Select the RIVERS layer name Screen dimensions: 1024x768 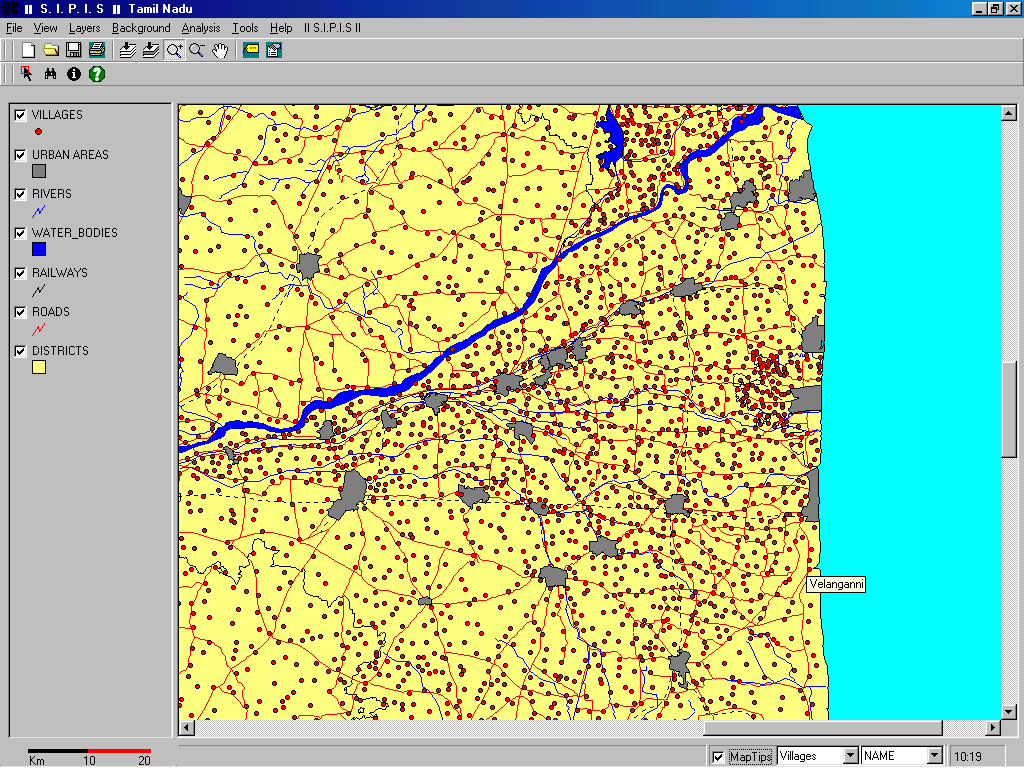click(52, 194)
